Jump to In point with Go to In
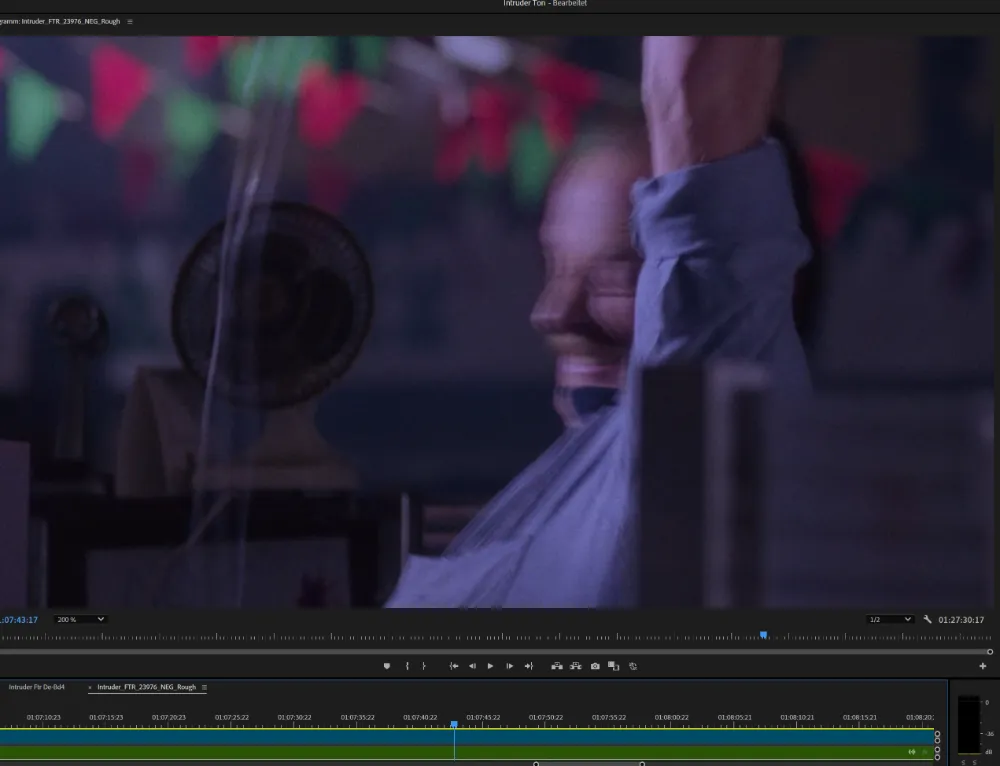The image size is (1000, 766). point(454,666)
